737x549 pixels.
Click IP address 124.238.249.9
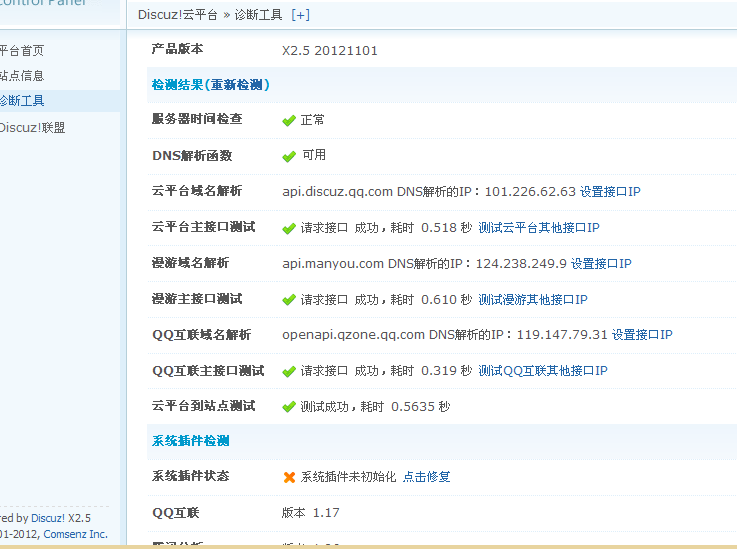(x=521, y=264)
